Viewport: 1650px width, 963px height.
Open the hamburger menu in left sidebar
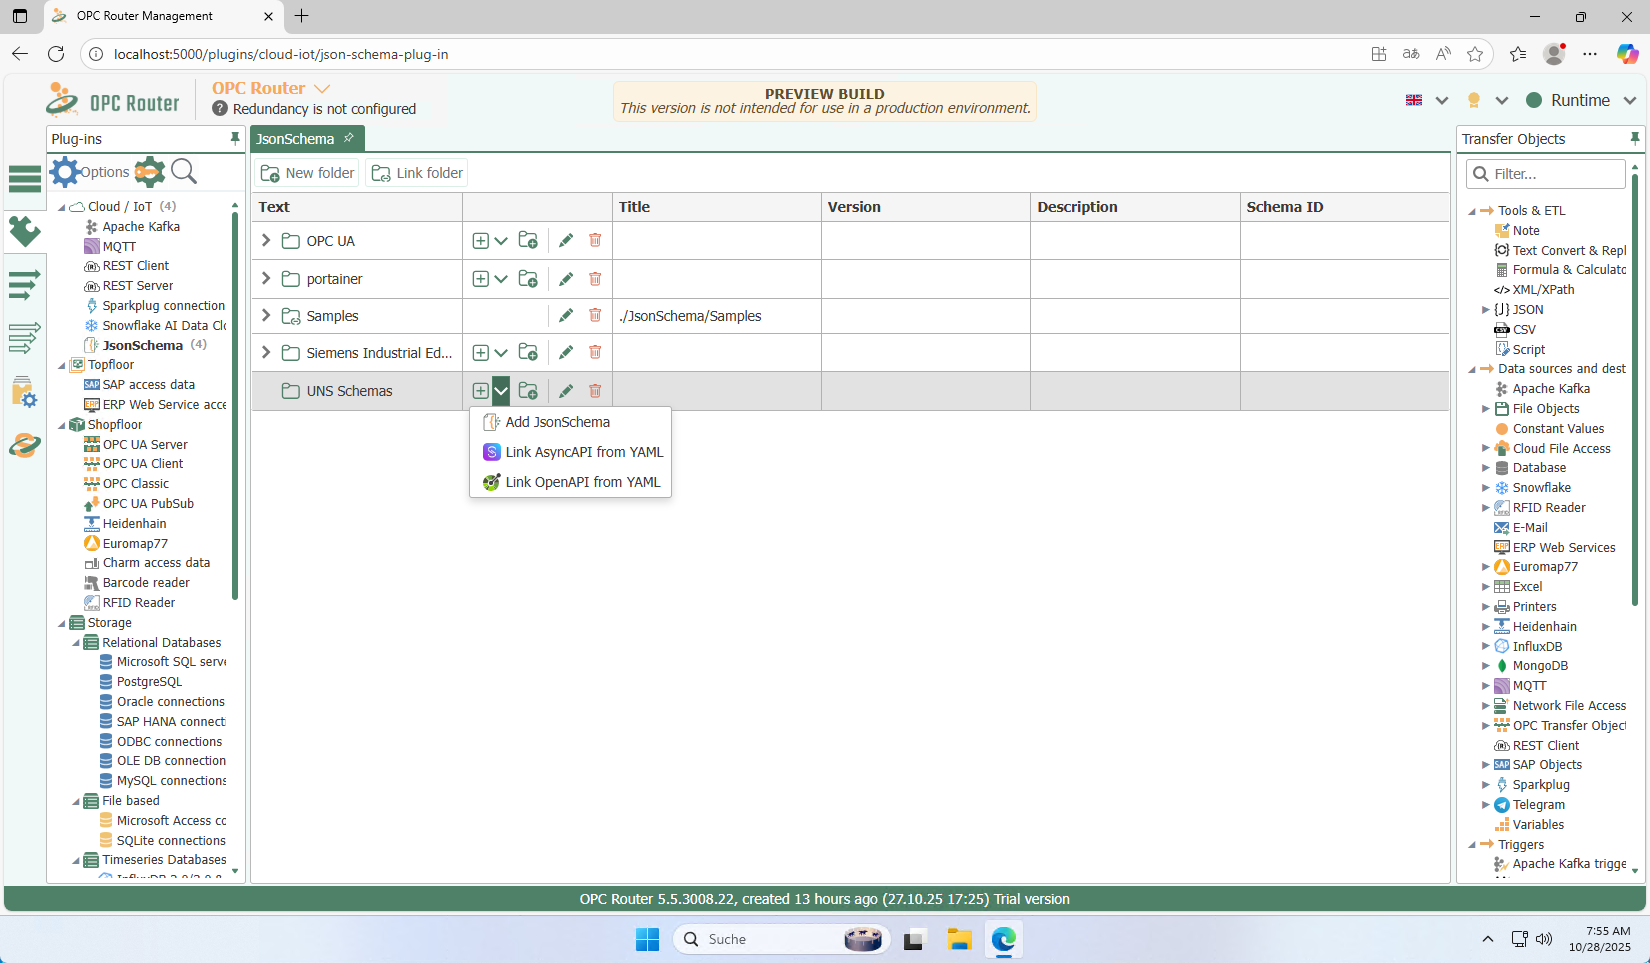pos(25,179)
